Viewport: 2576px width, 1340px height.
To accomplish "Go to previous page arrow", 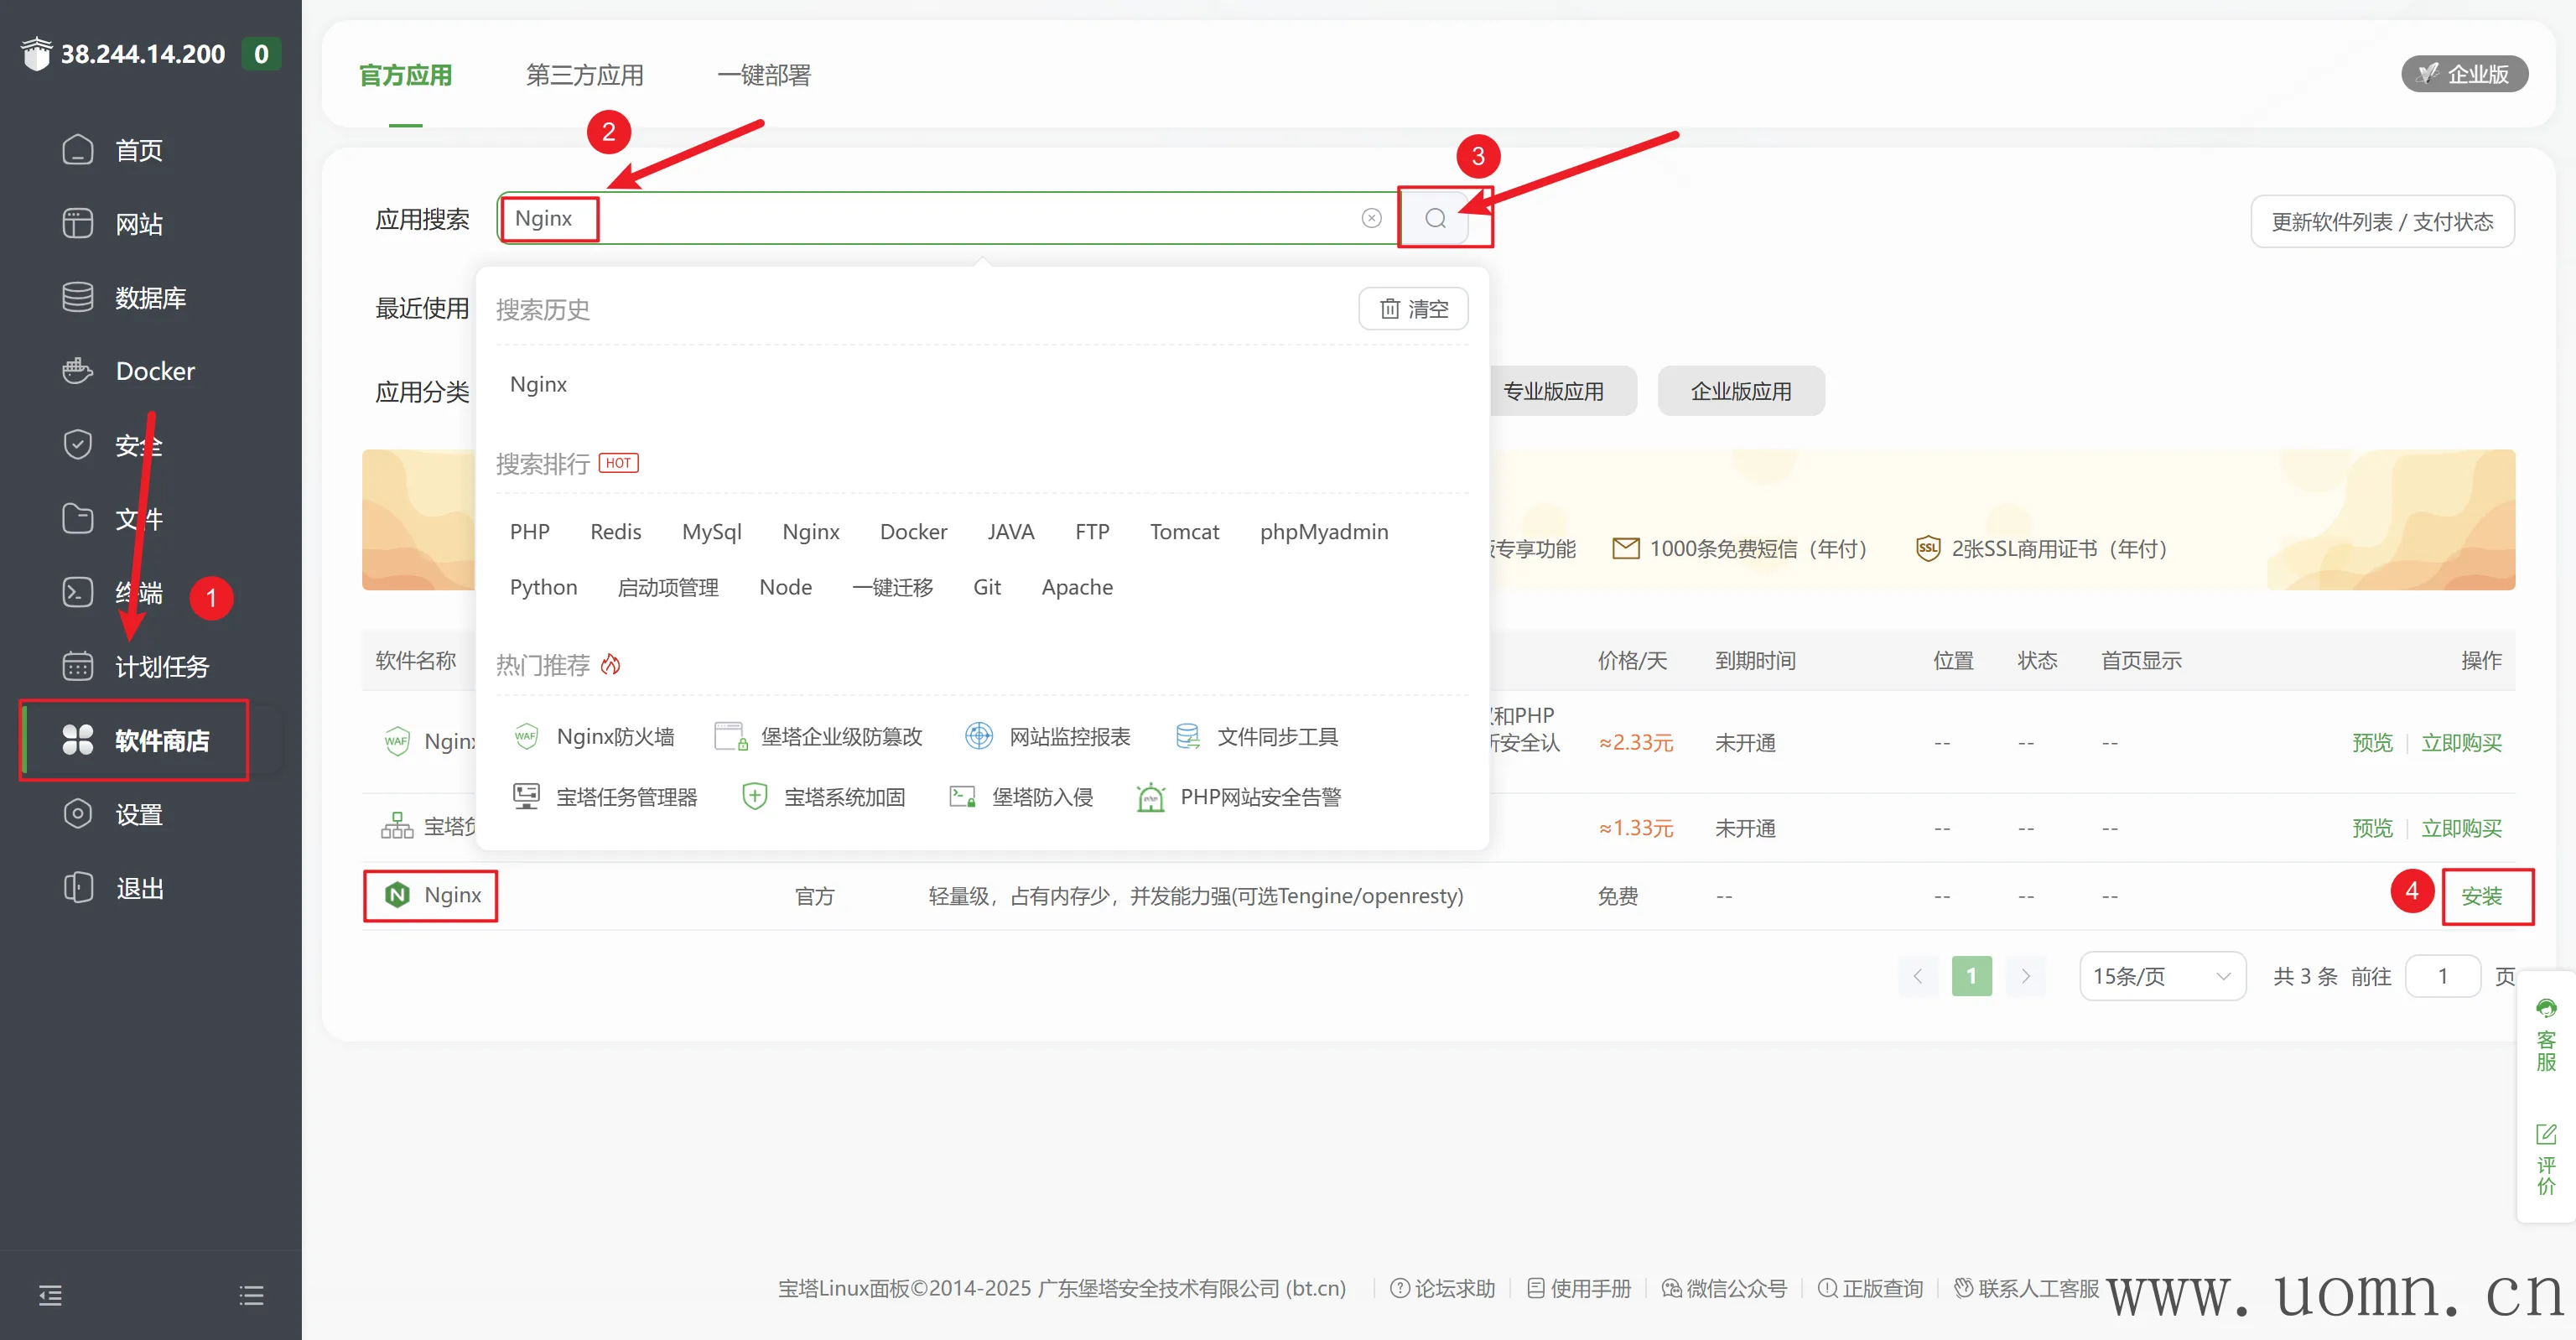I will click(1917, 975).
